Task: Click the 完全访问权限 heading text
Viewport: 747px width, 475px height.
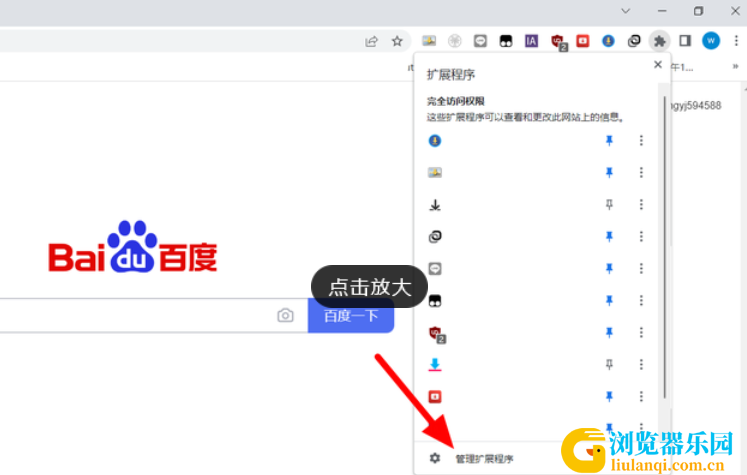Action: click(455, 101)
